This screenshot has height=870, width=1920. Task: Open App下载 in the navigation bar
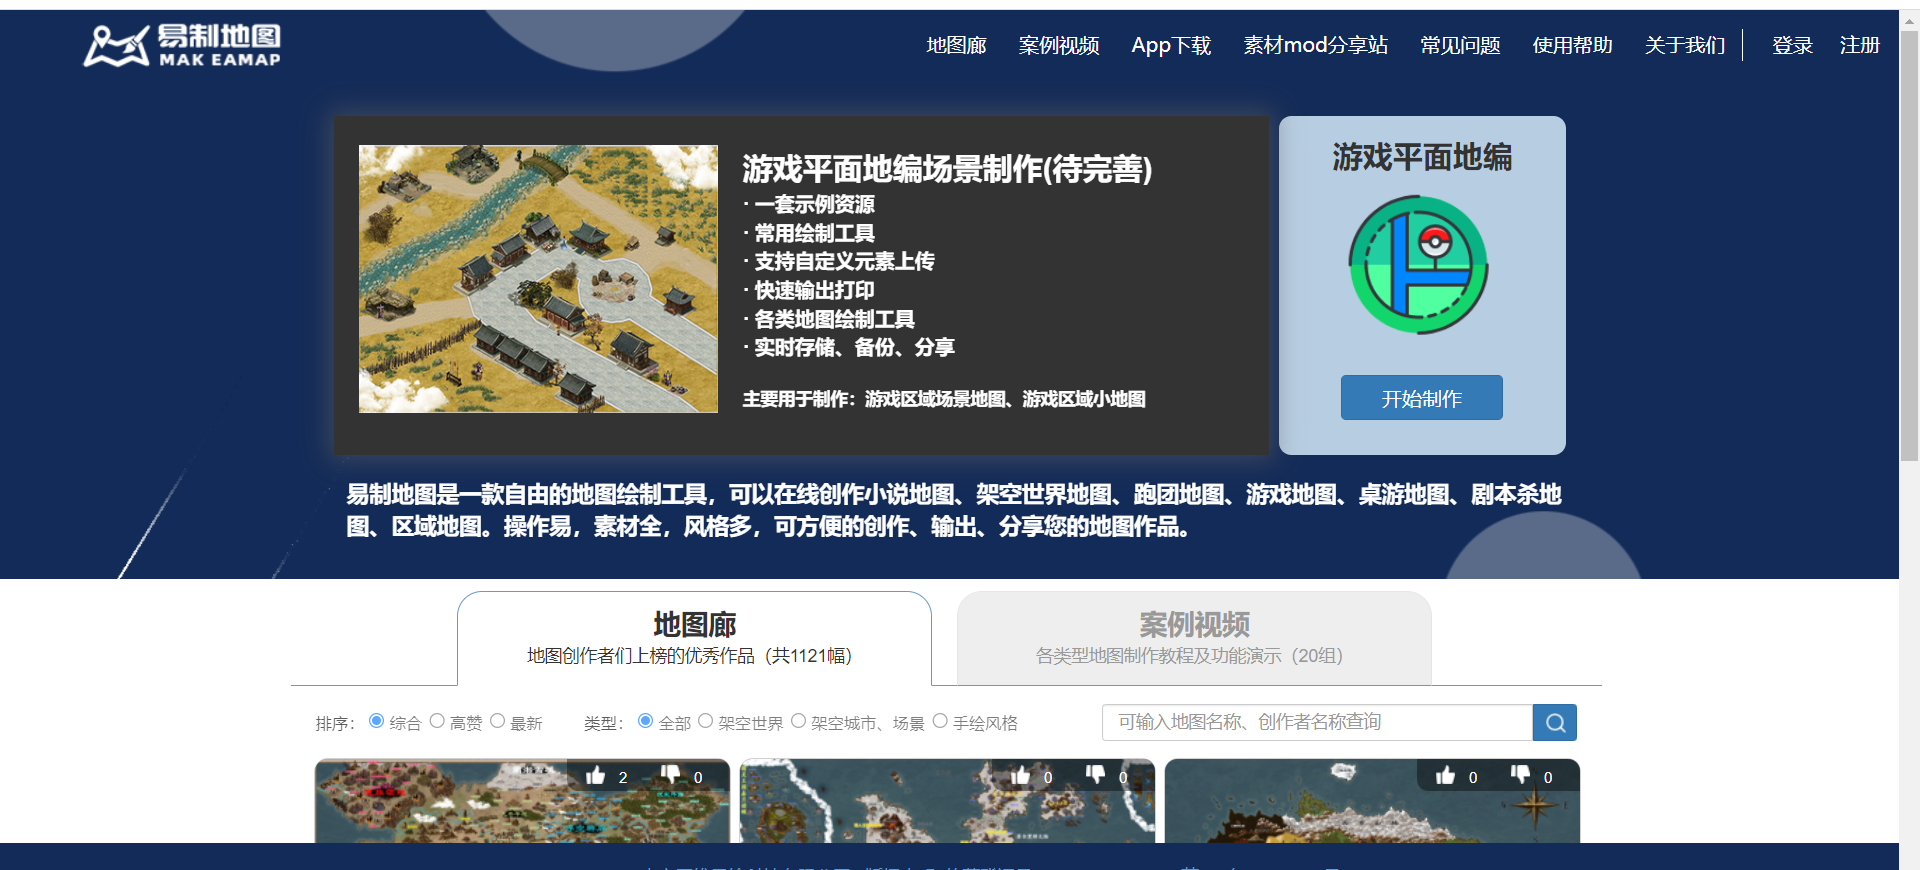tap(1171, 45)
